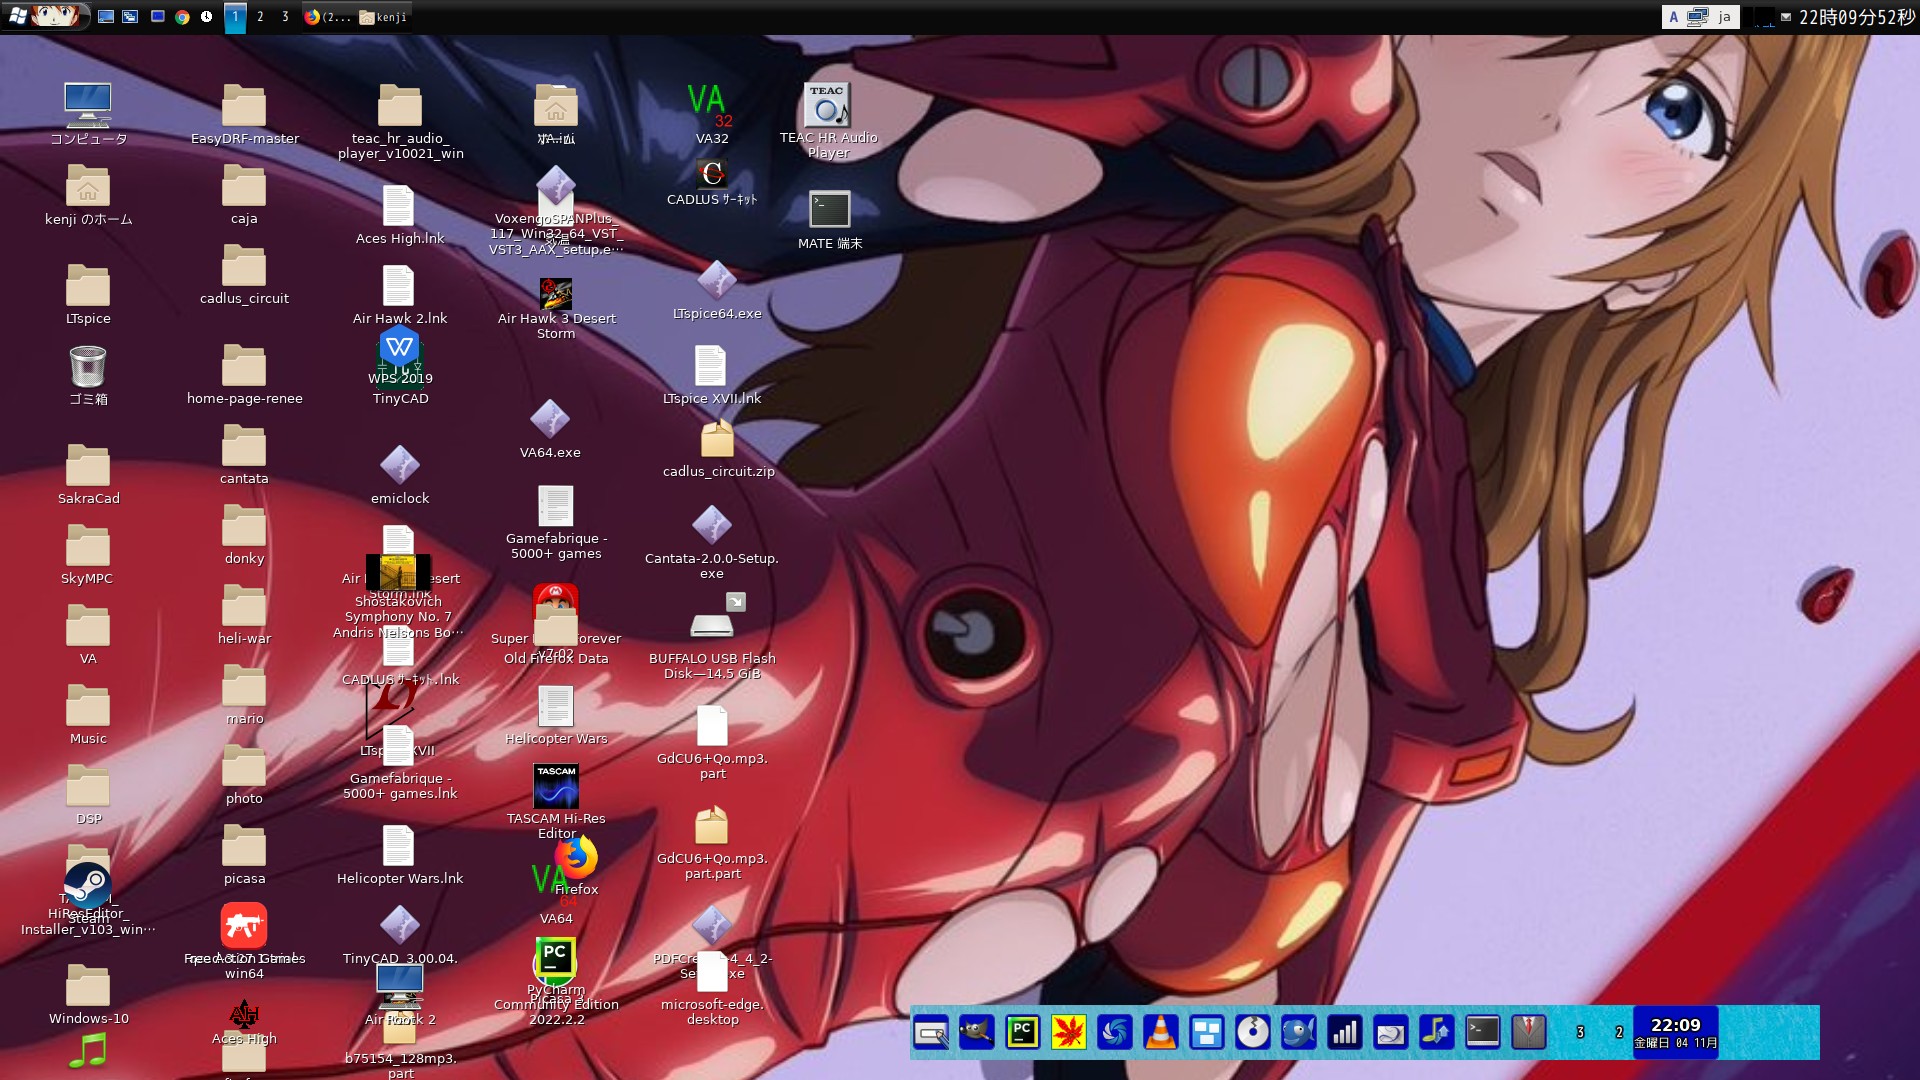1920x1080 pixels.
Task: Select the Firefox window in the taskbar
Action: [332, 16]
